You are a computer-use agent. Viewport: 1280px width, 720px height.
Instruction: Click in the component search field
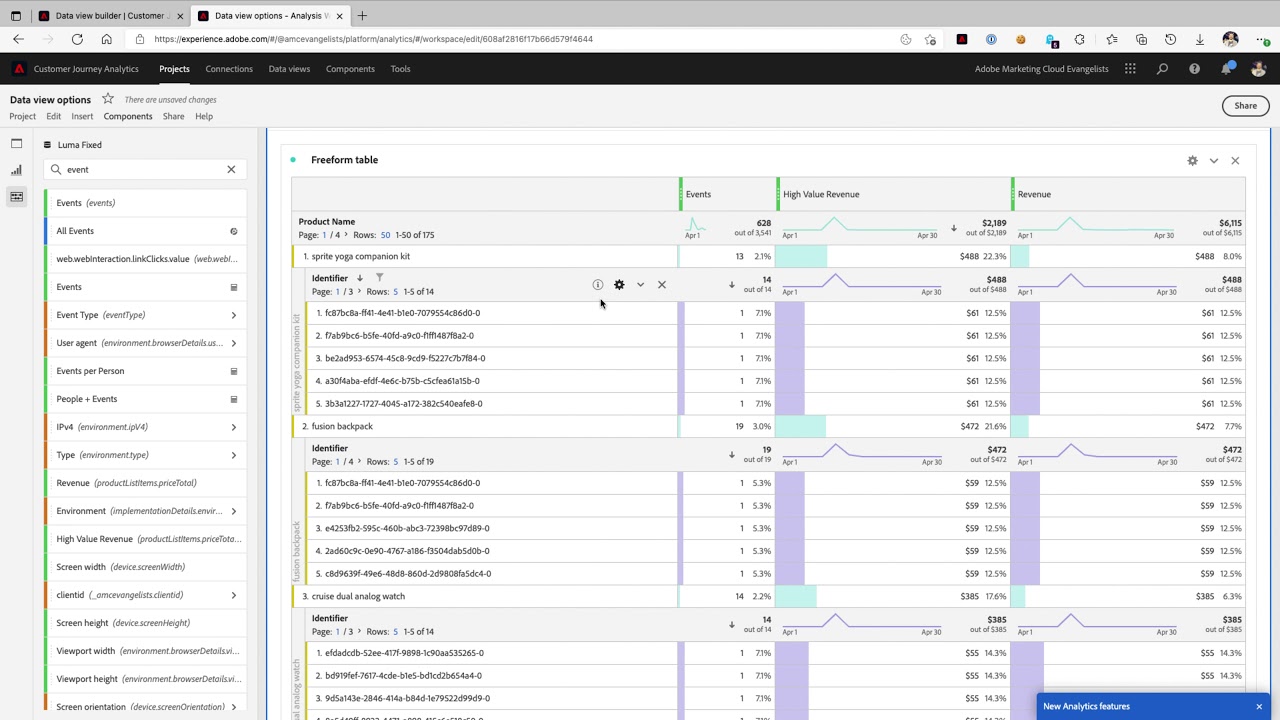(145, 169)
